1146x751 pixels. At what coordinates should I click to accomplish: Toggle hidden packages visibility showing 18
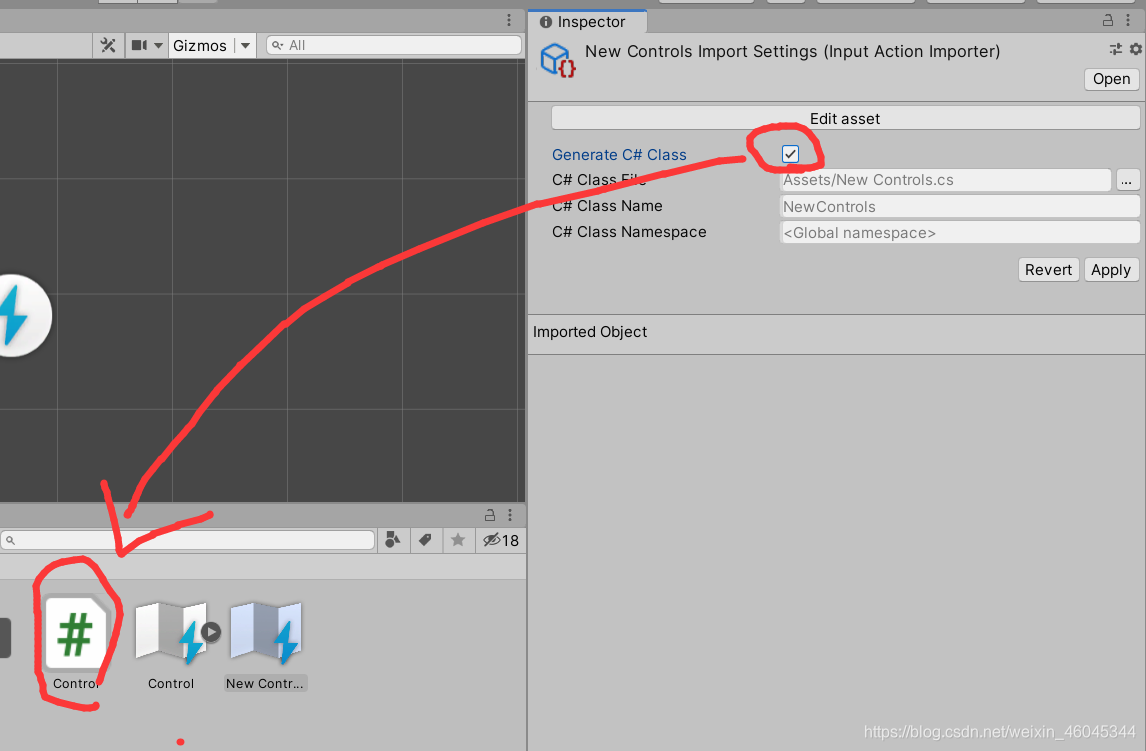tap(501, 540)
